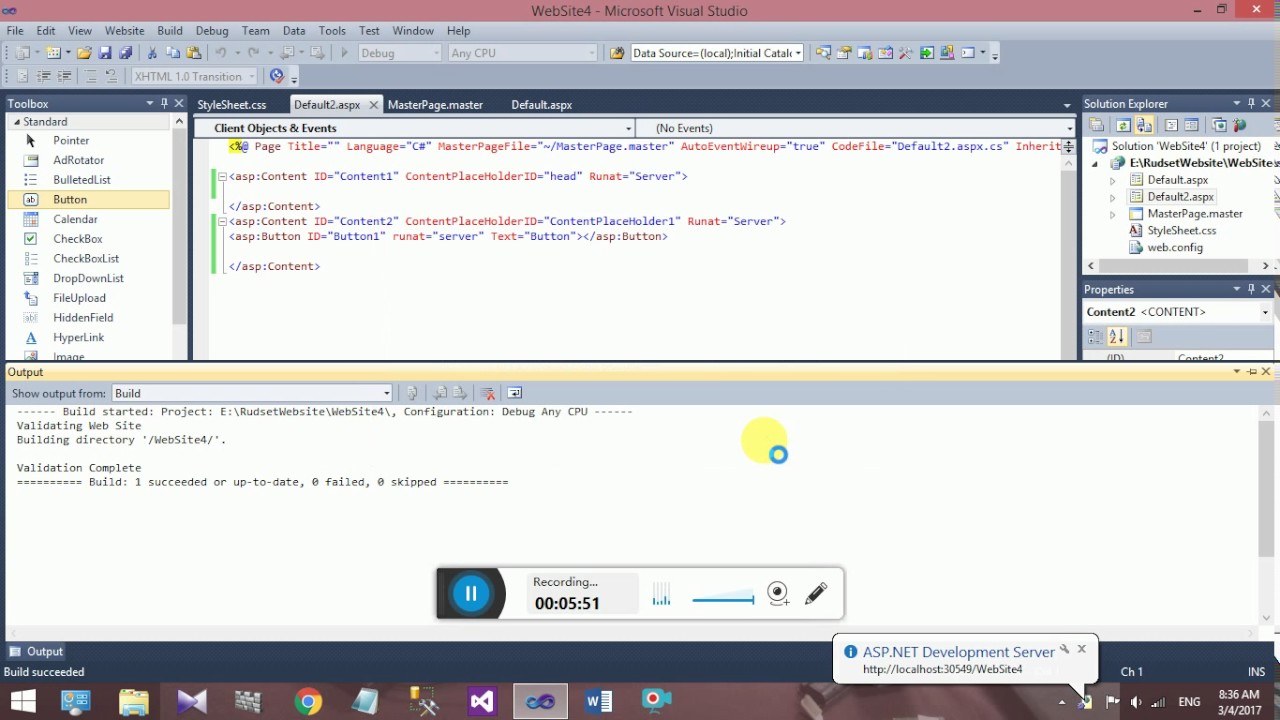Open the Data Source connection dropdown

(x=798, y=53)
